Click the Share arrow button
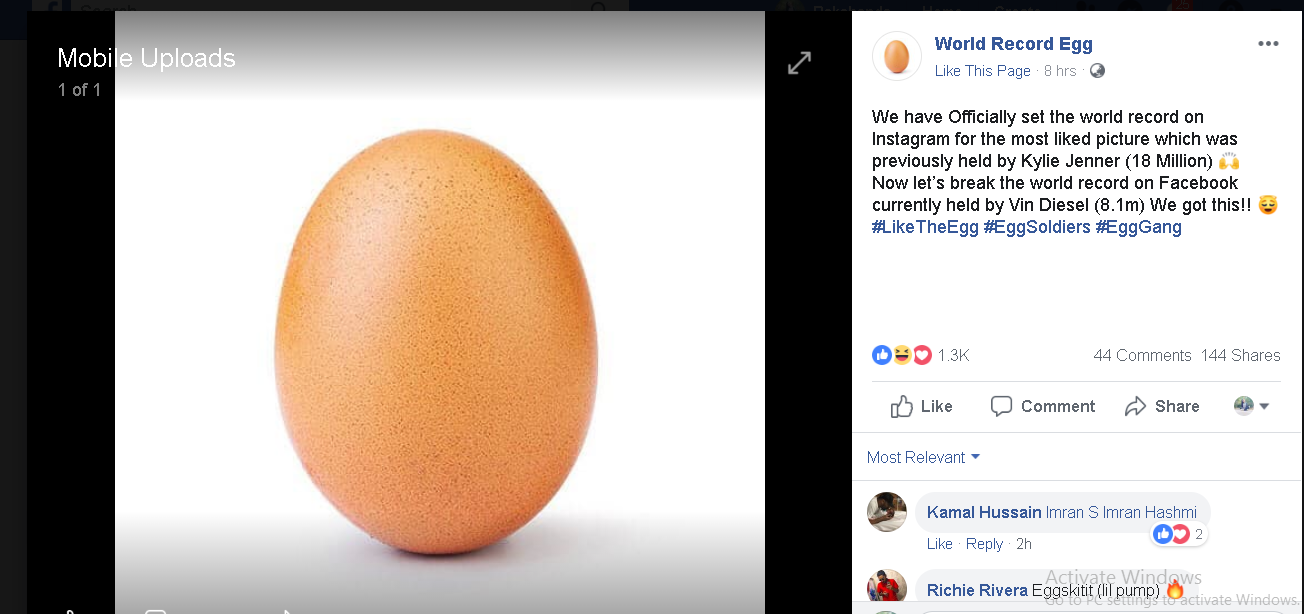The image size is (1304, 614). click(1162, 406)
